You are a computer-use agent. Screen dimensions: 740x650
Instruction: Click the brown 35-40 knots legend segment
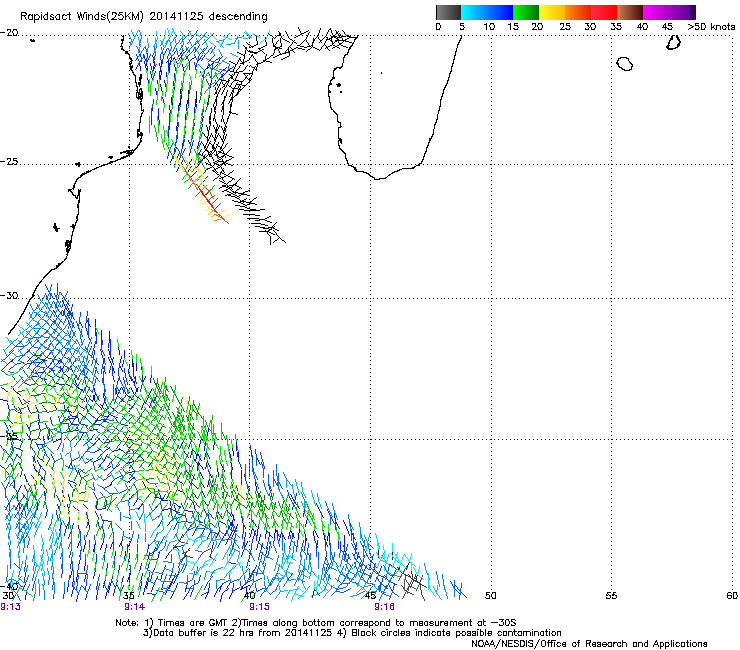click(630, 12)
